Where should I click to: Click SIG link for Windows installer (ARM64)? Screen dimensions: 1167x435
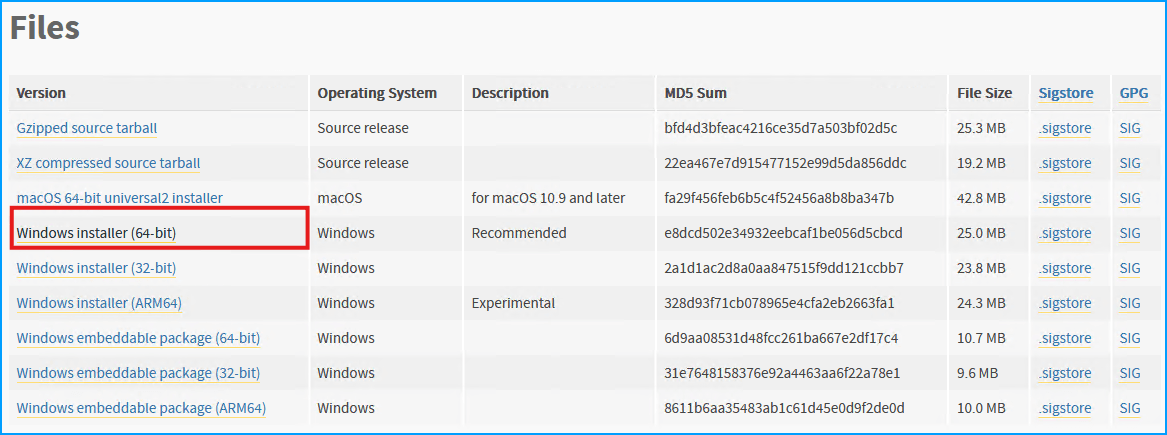[x=1130, y=303]
